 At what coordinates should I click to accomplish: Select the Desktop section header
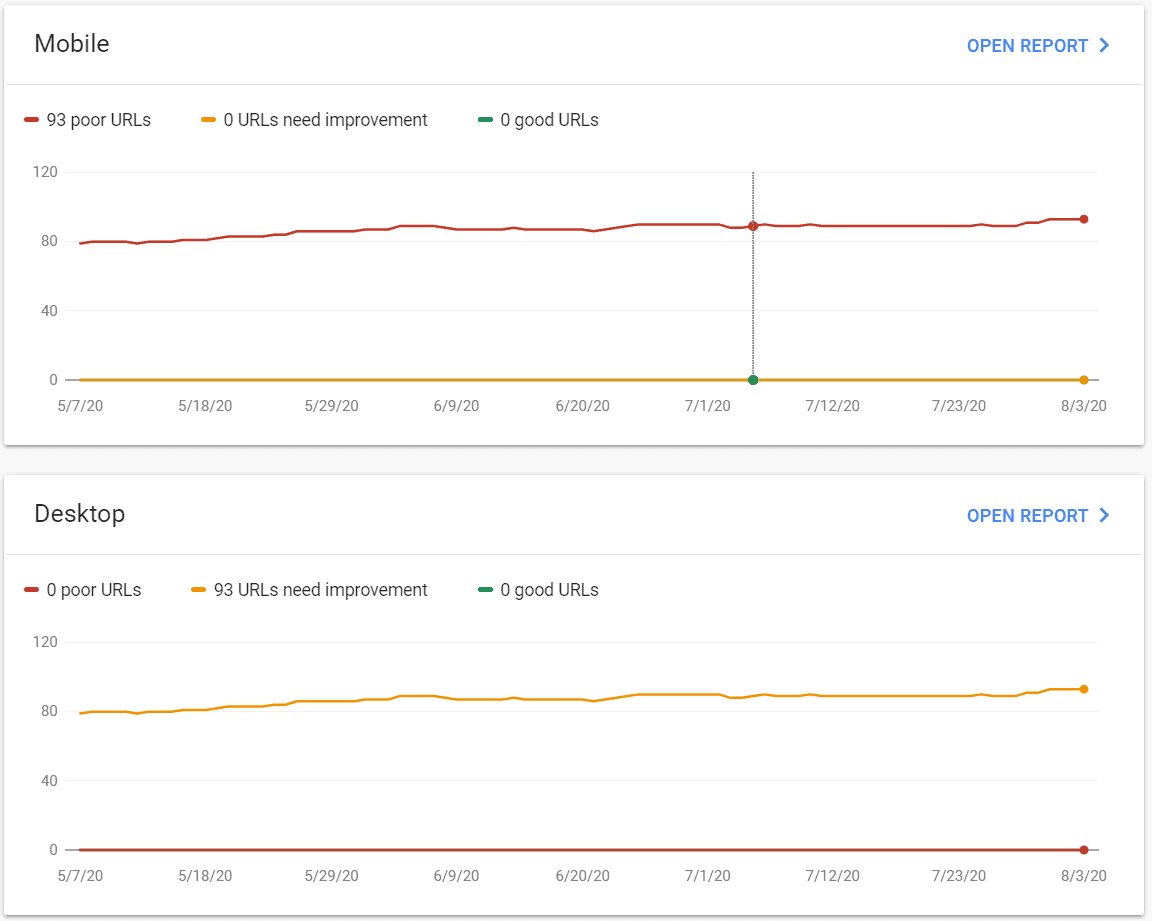[80, 513]
